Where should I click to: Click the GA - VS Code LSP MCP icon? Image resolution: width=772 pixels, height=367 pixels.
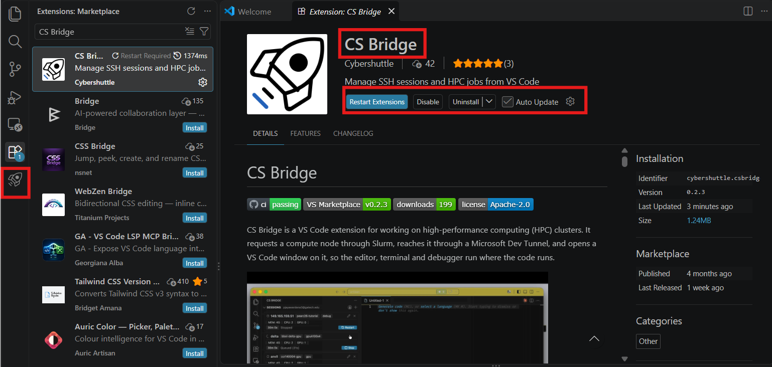tap(53, 250)
